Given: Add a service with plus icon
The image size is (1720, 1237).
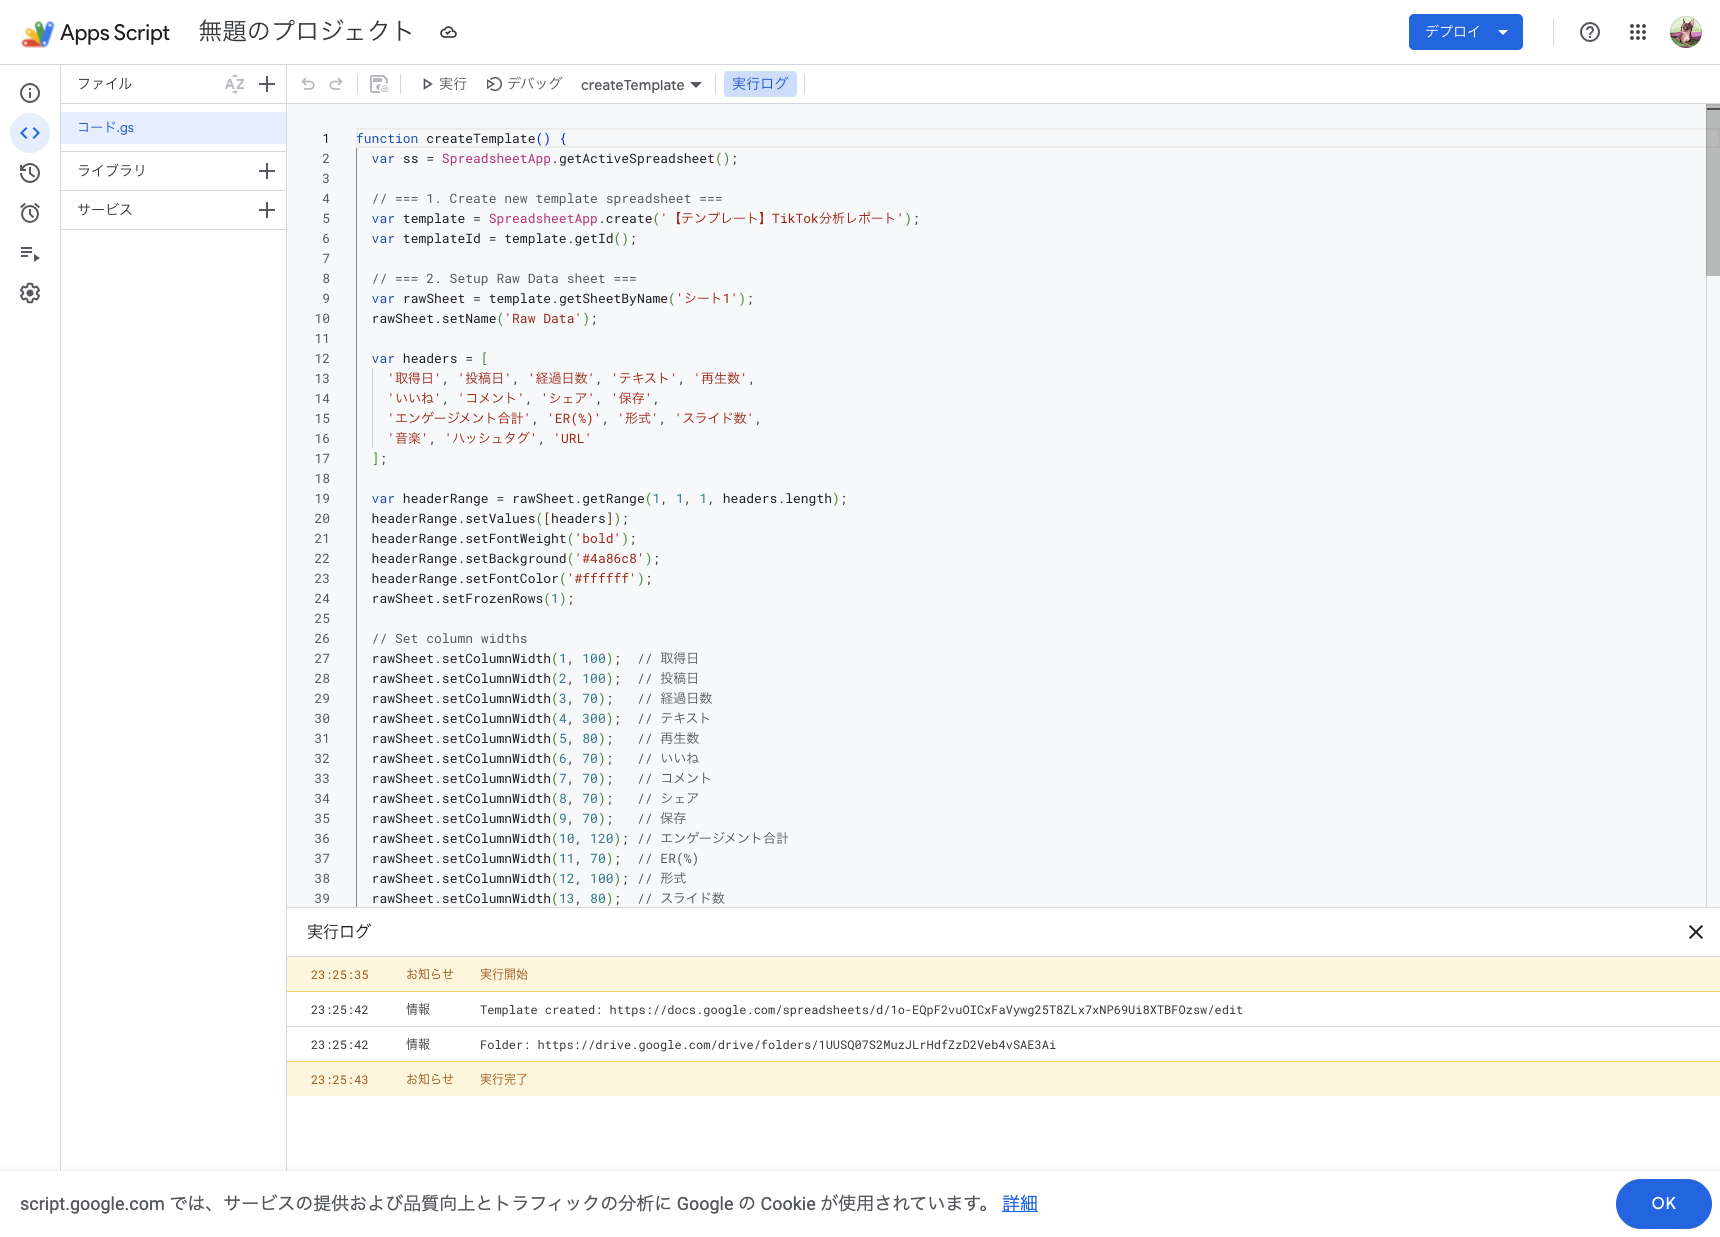Looking at the screenshot, I should point(267,210).
